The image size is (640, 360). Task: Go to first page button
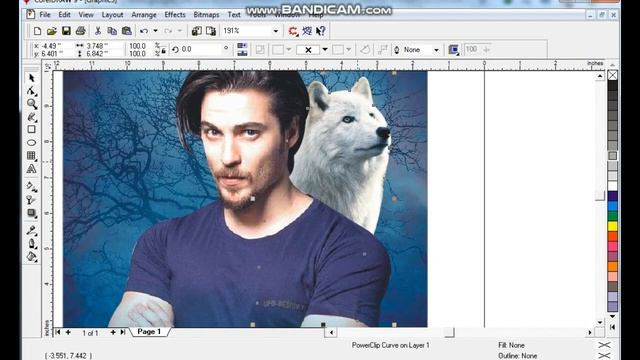click(58, 332)
